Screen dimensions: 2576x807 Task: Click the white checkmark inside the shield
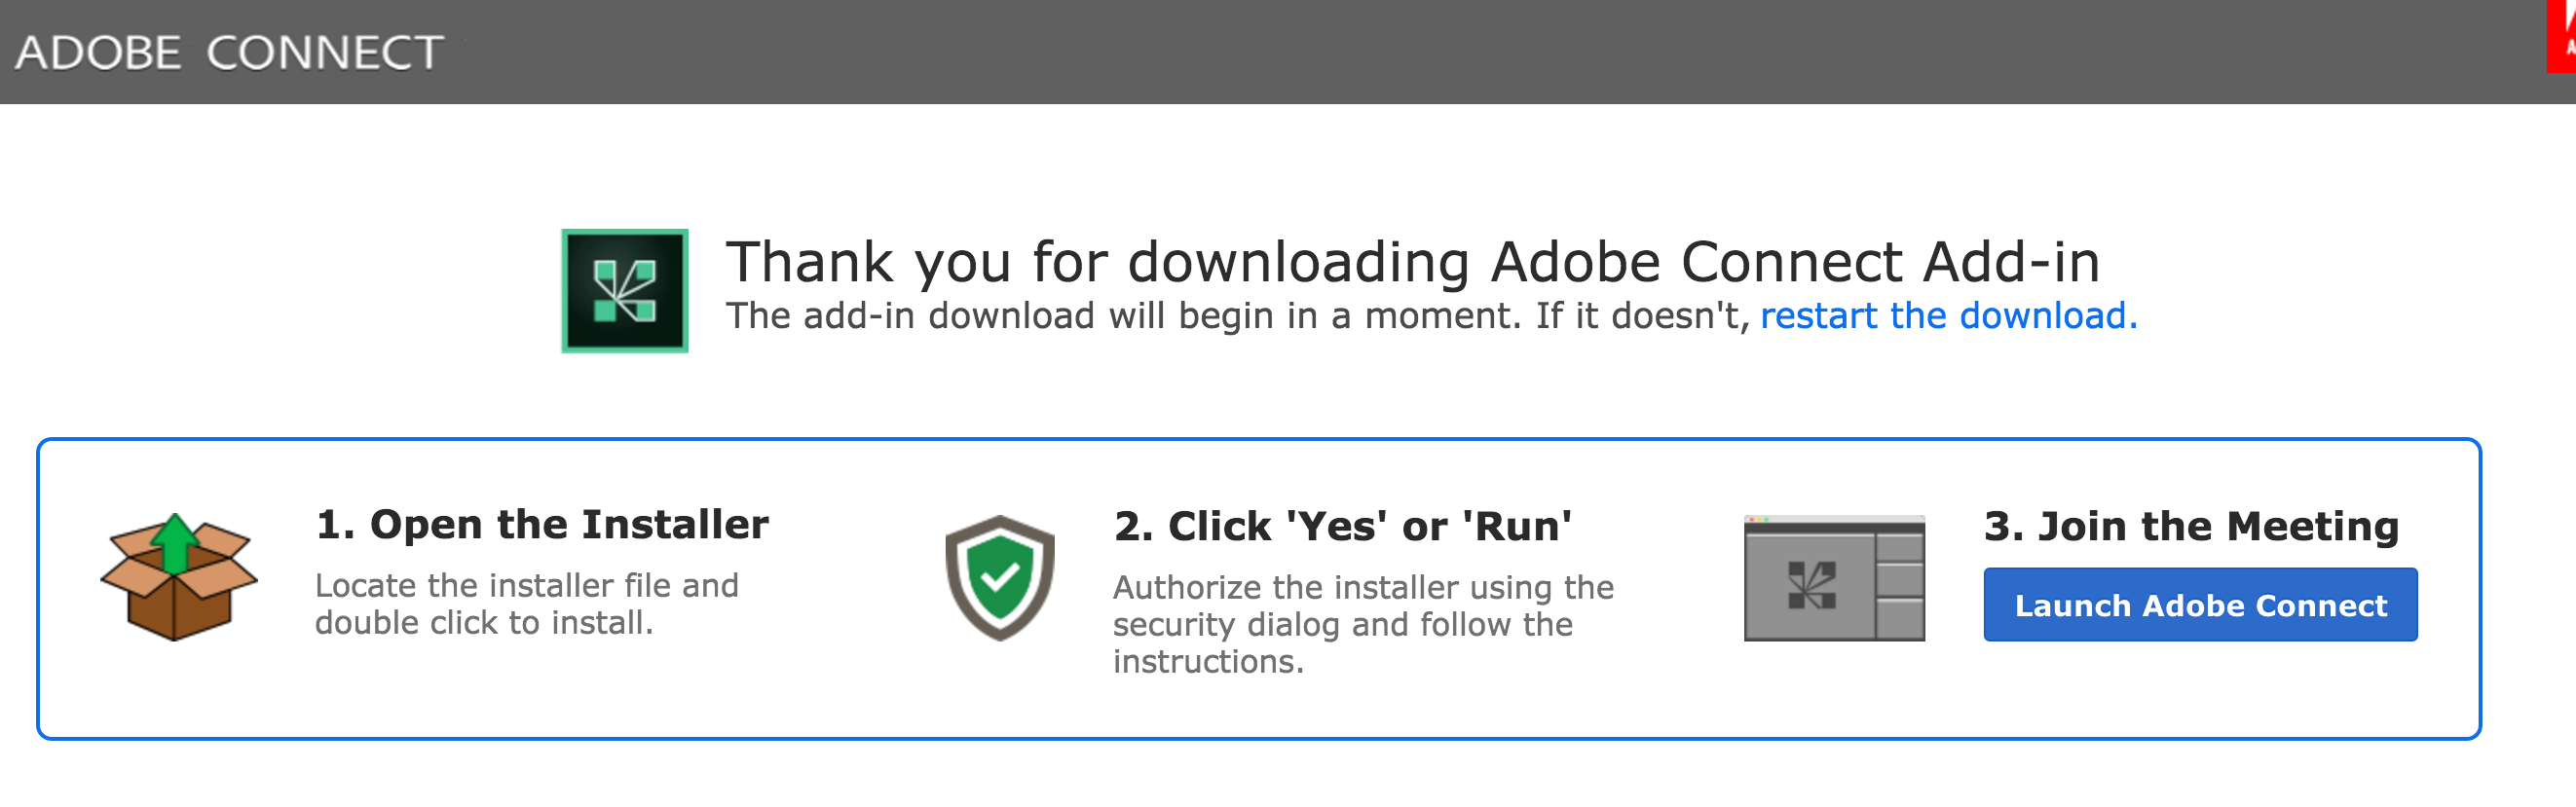pyautogui.click(x=999, y=577)
